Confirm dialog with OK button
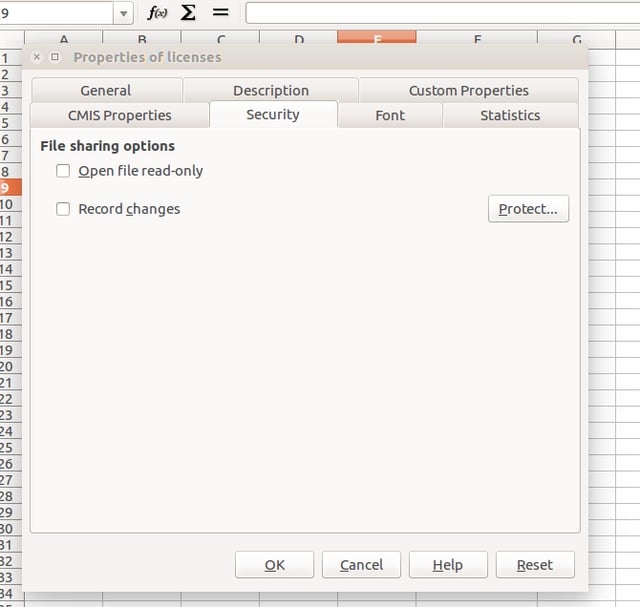 pos(274,565)
